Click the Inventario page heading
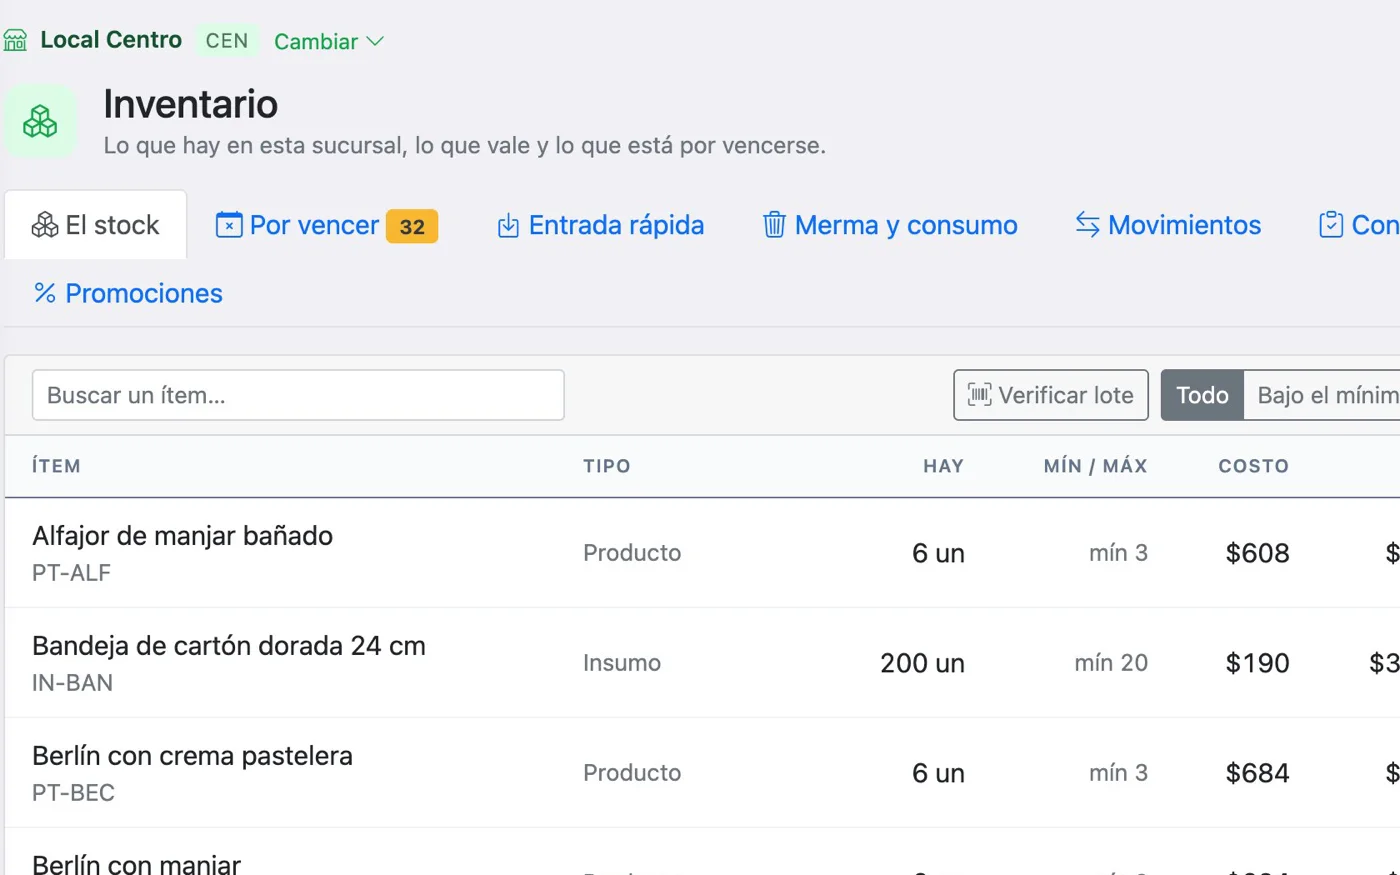The image size is (1400, 875). [190, 104]
